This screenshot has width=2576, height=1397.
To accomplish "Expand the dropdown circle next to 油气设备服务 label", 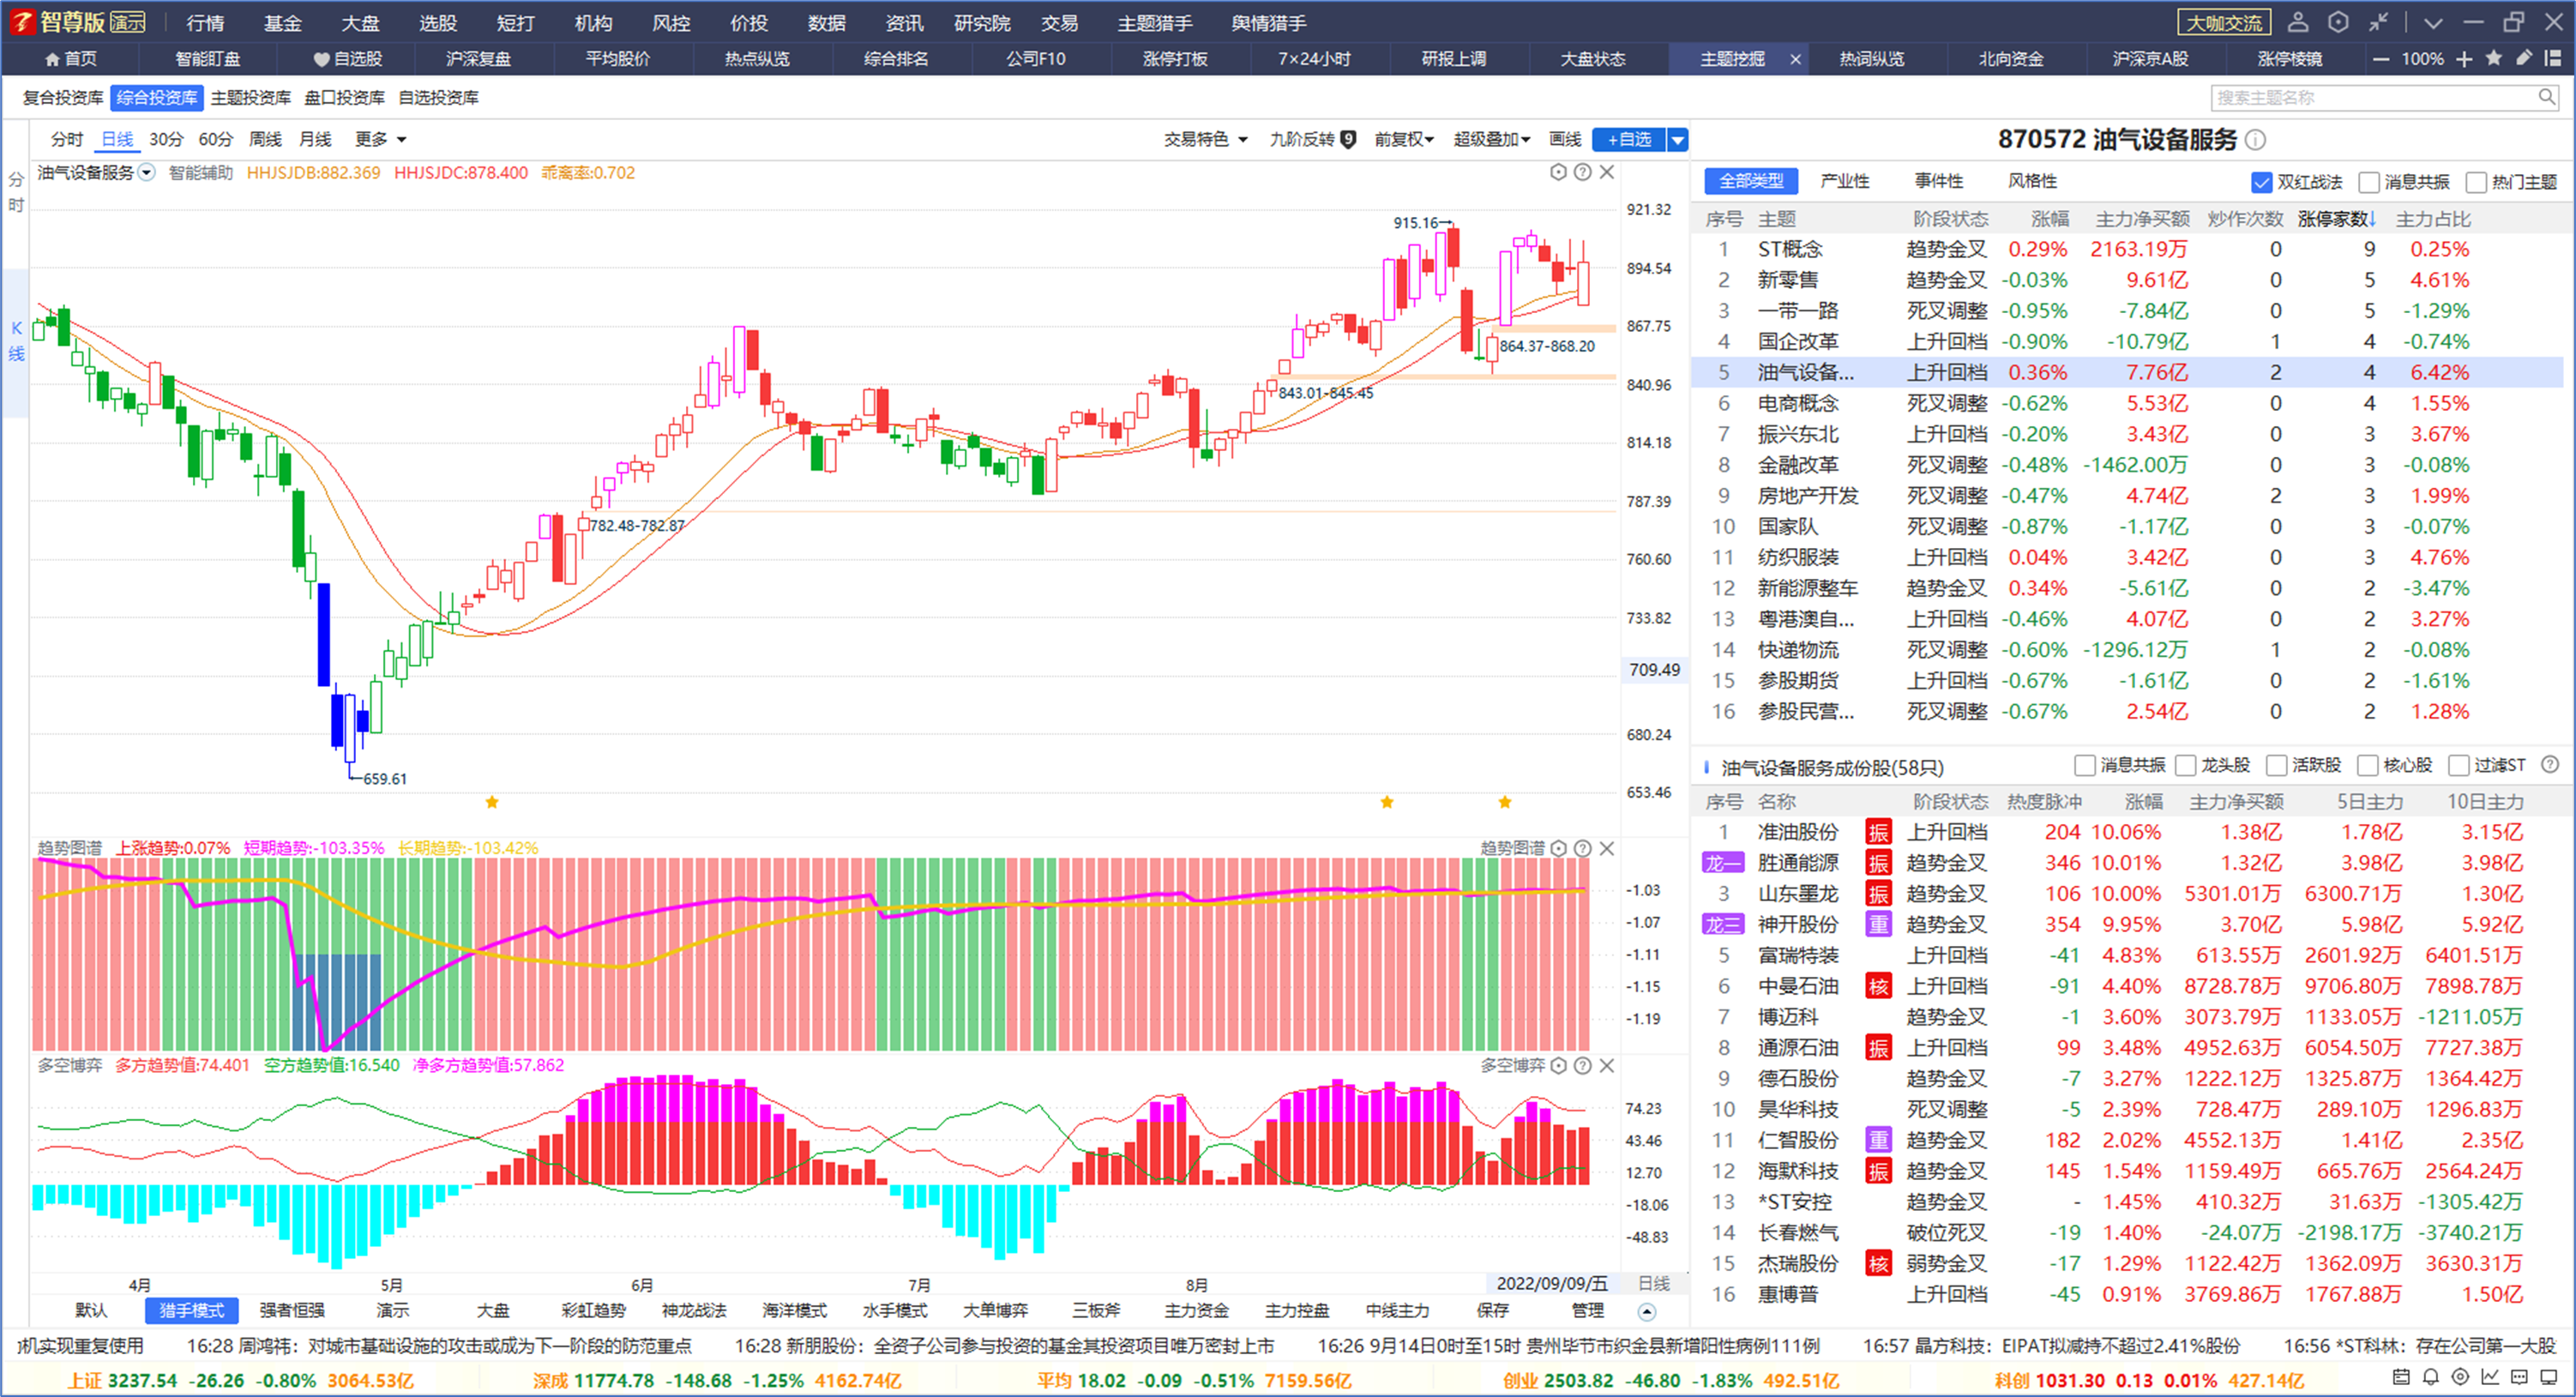I will pos(147,172).
